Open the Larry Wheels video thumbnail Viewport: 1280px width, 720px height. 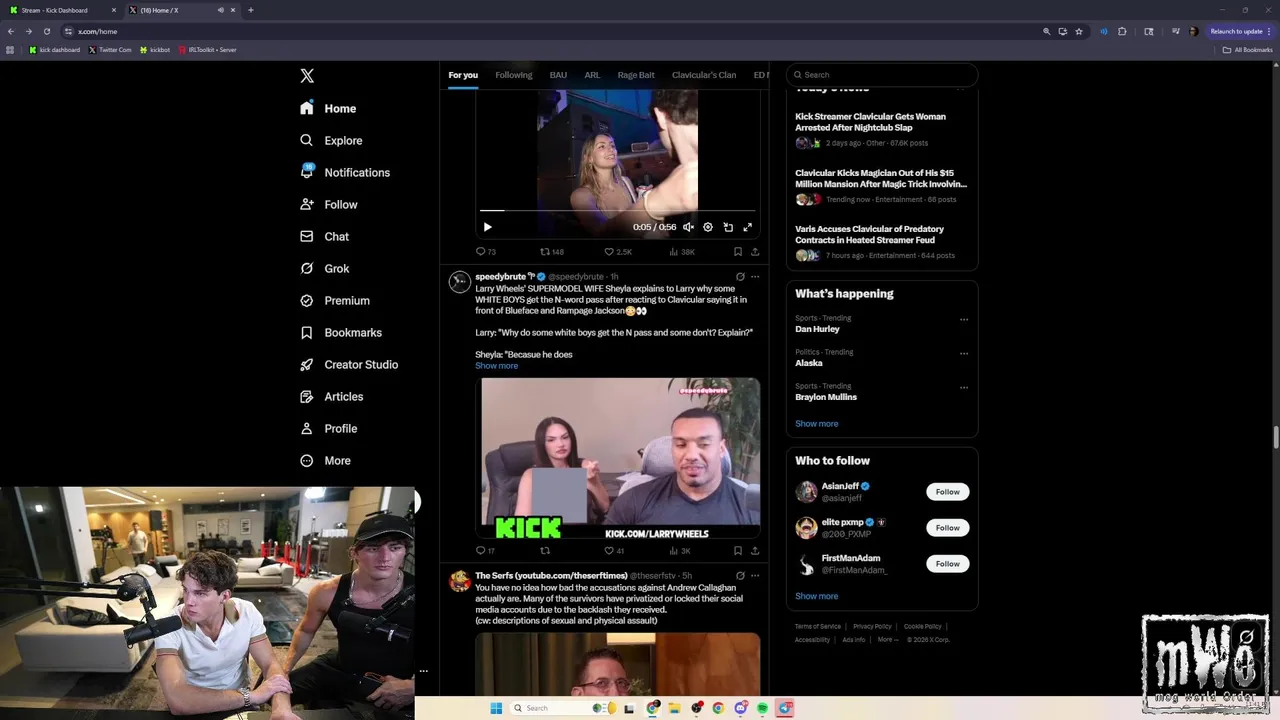tap(618, 458)
